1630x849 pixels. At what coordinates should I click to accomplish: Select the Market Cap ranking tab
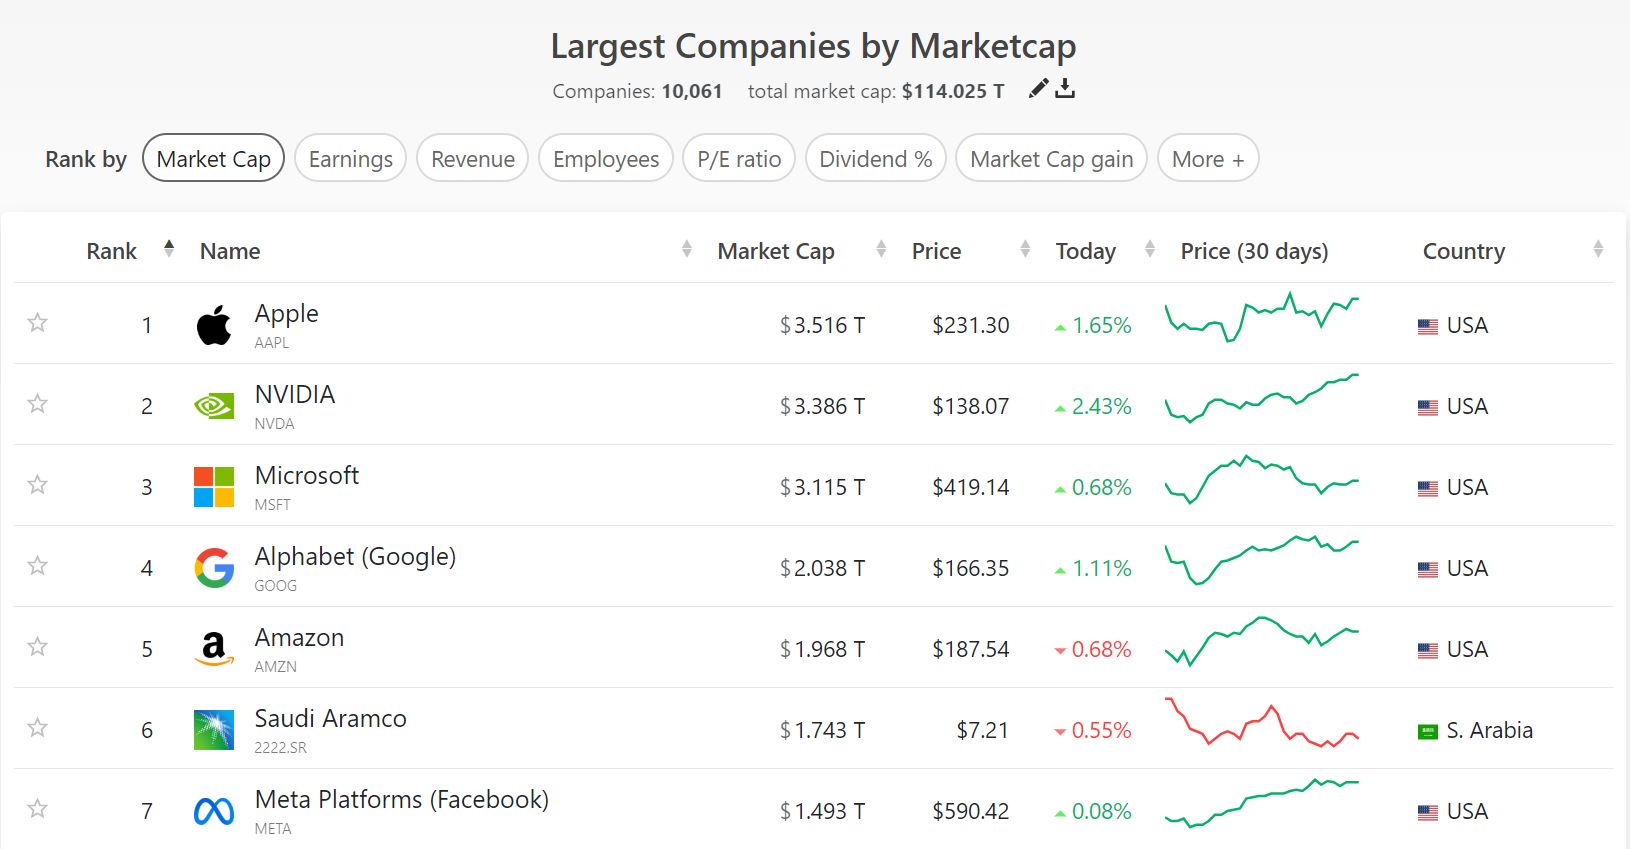[x=214, y=158]
